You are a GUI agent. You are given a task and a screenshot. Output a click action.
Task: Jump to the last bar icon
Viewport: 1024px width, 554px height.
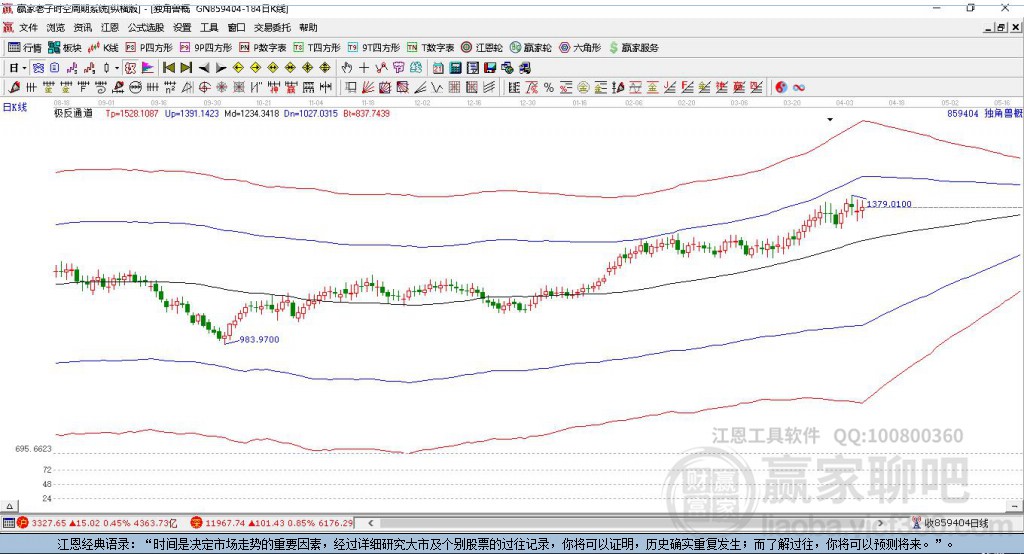(186, 68)
